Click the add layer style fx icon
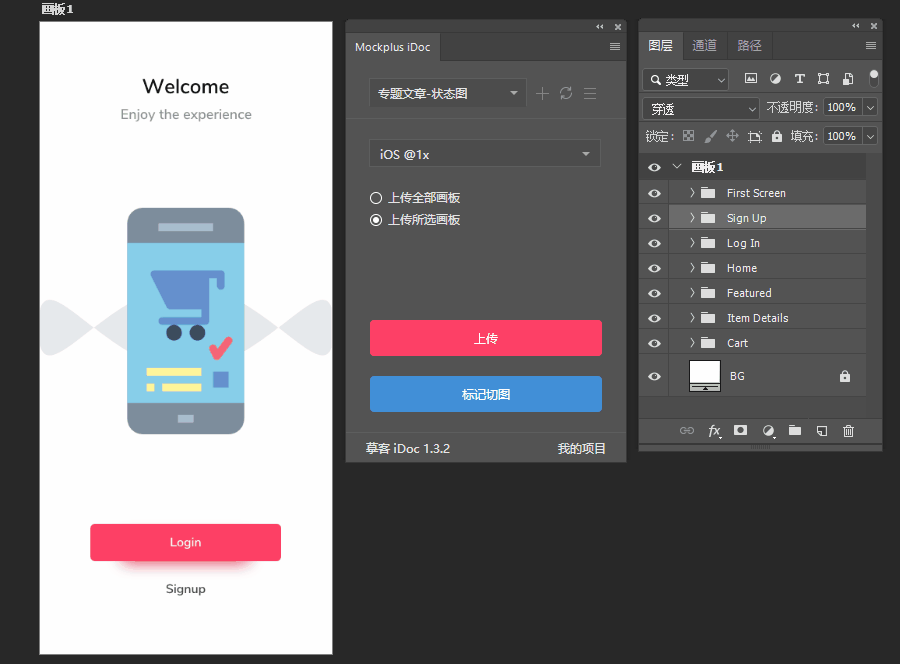The image size is (900, 664). [714, 431]
